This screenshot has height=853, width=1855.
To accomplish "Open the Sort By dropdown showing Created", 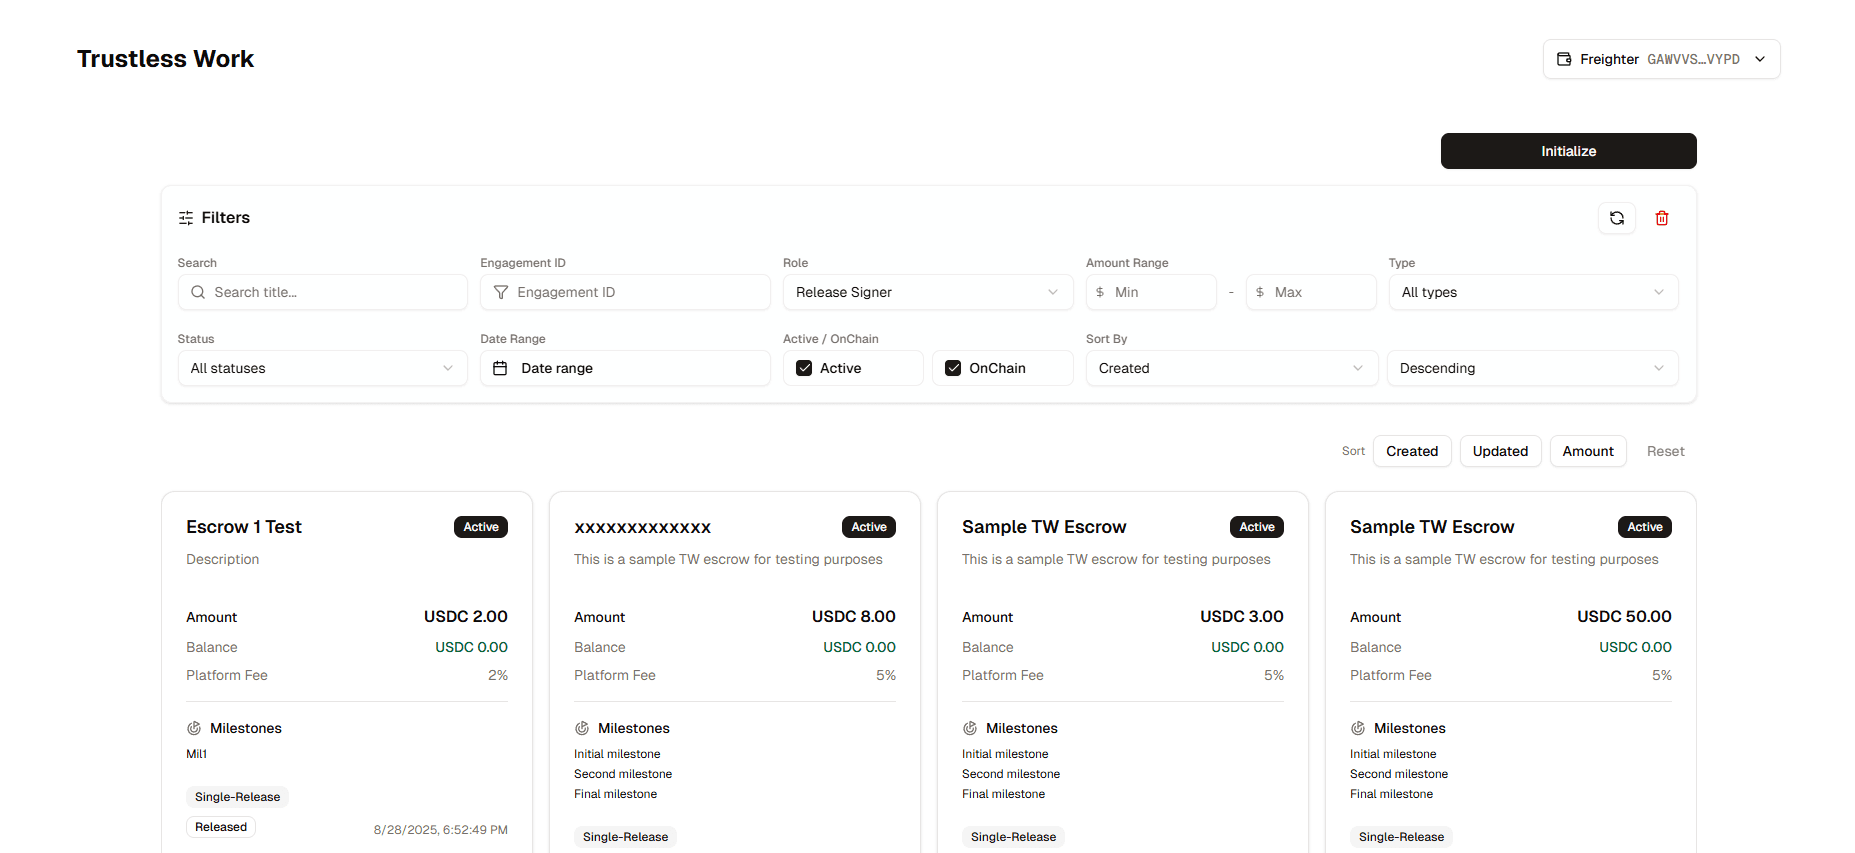I will click(x=1231, y=368).
